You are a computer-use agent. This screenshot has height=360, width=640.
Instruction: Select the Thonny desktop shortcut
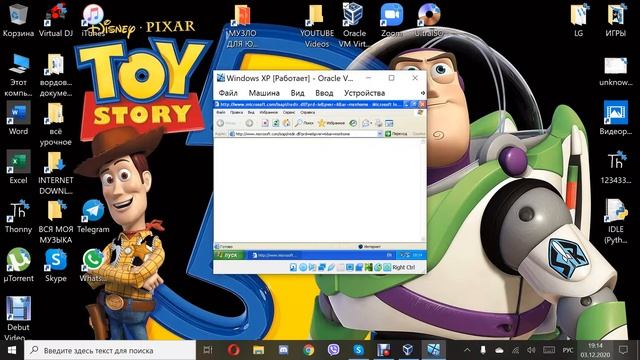coord(18,216)
